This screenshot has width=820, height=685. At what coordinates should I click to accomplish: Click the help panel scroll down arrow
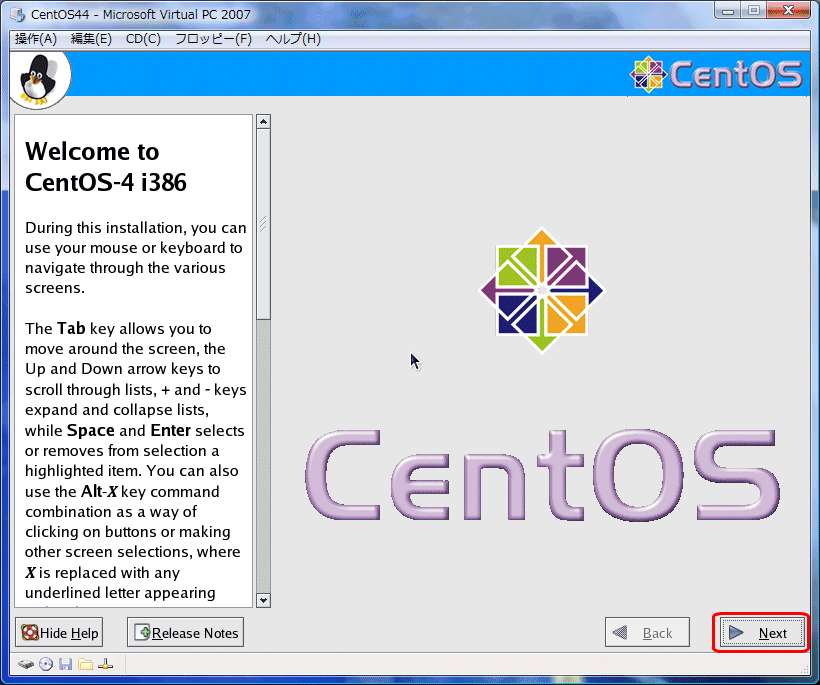(x=263, y=600)
